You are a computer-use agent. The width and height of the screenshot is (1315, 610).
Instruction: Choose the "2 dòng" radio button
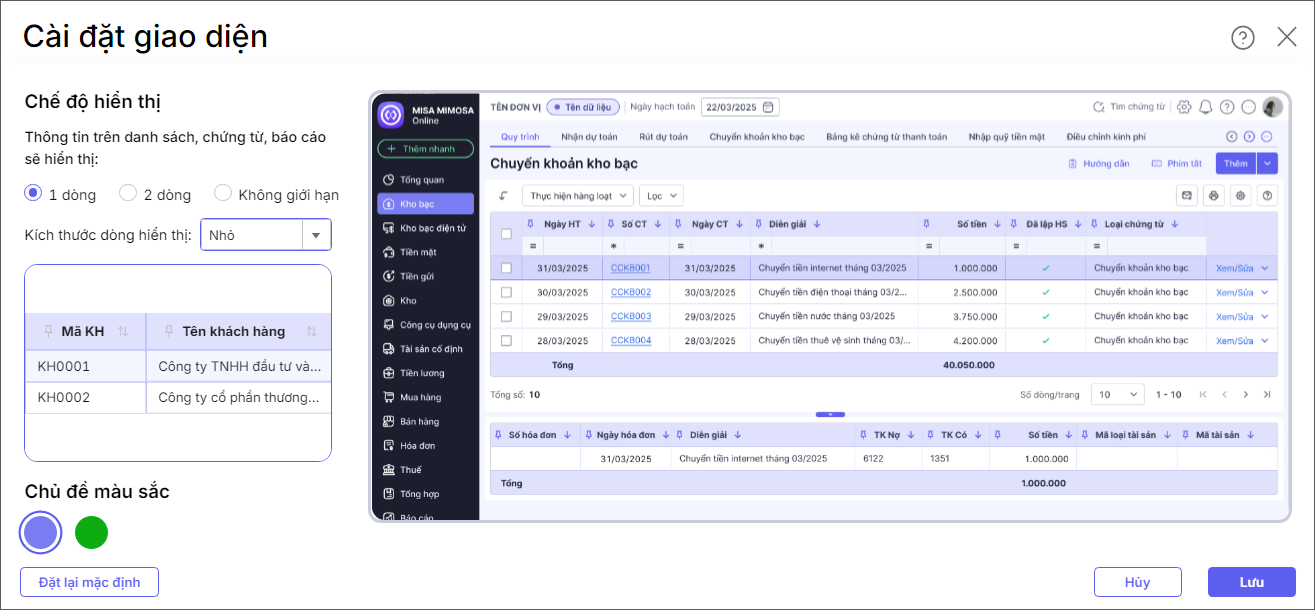pyautogui.click(x=128, y=194)
